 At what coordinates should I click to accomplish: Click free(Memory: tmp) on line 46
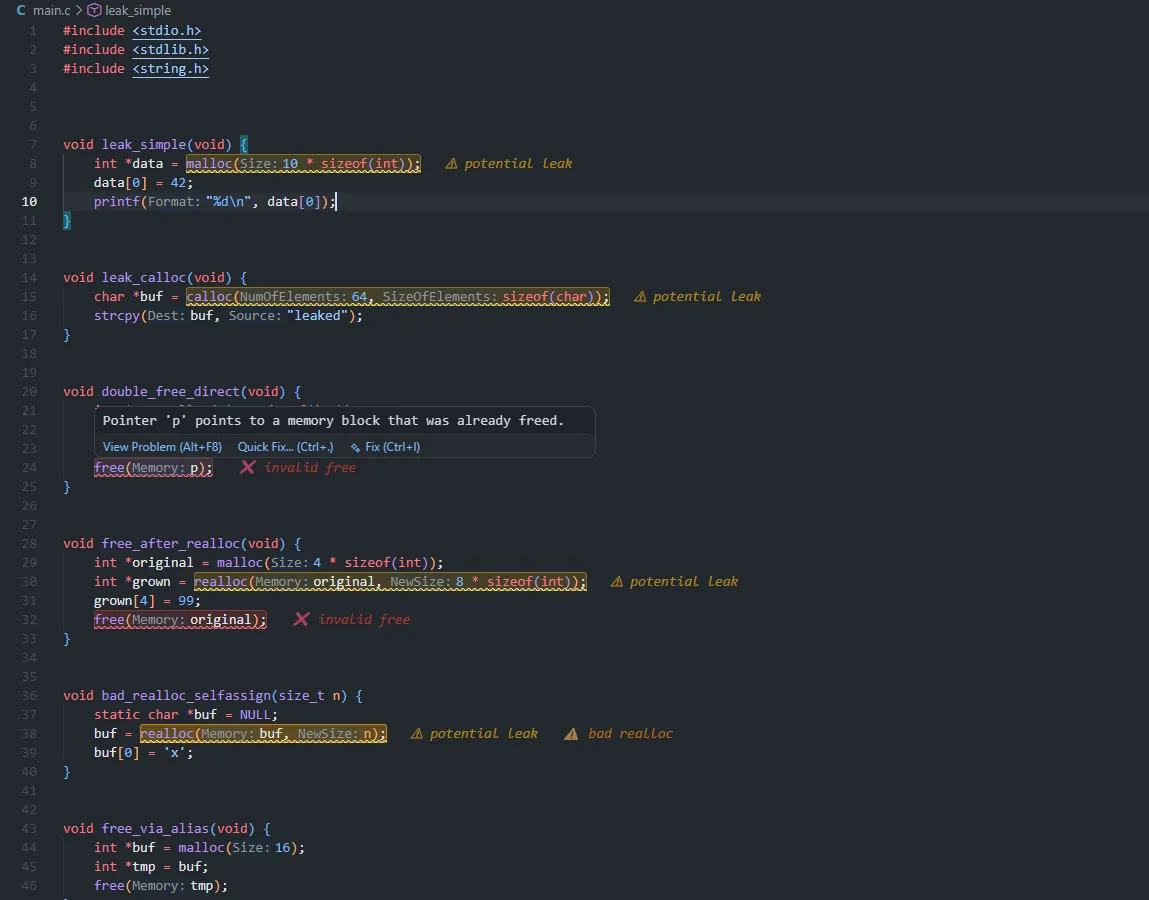pyautogui.click(x=160, y=886)
